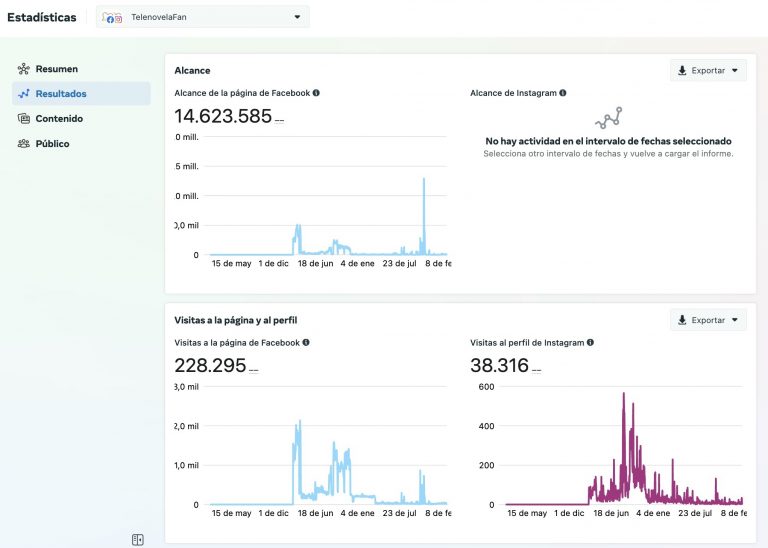Export the Visitas a la página report
This screenshot has width=768, height=548.
pos(708,320)
